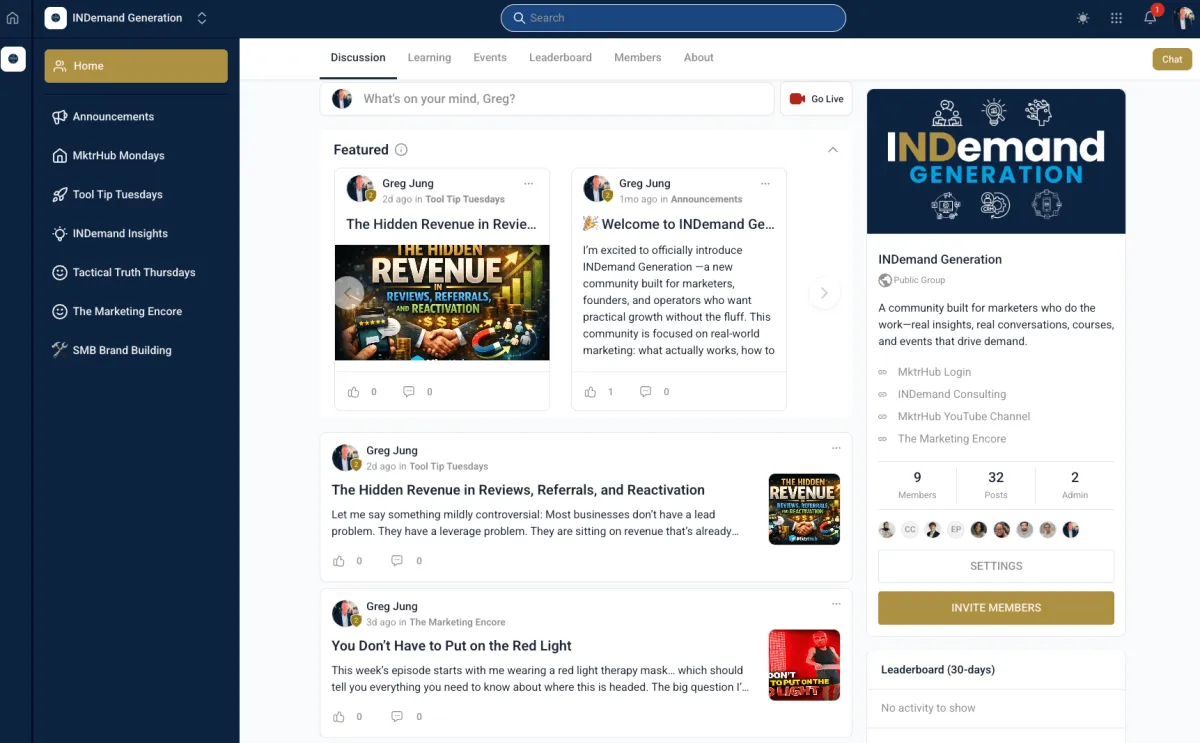The width and height of the screenshot is (1200, 743).
Task: Like the Welcome to INDemand featured post
Action: click(591, 392)
